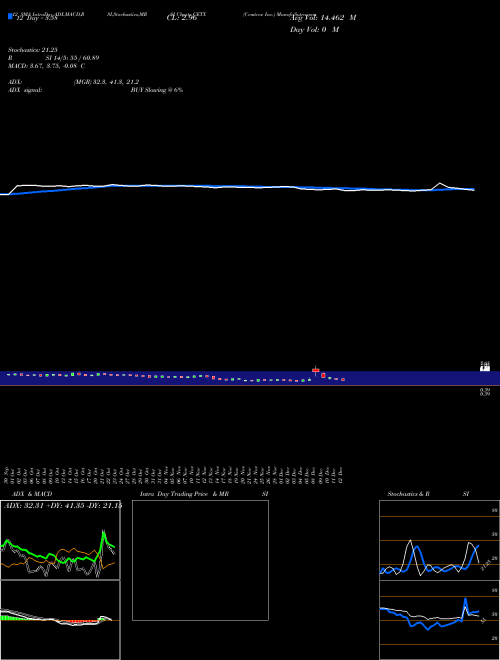Click the "3.39" price axis label
This screenshot has width=500, height=660.
(485, 392)
